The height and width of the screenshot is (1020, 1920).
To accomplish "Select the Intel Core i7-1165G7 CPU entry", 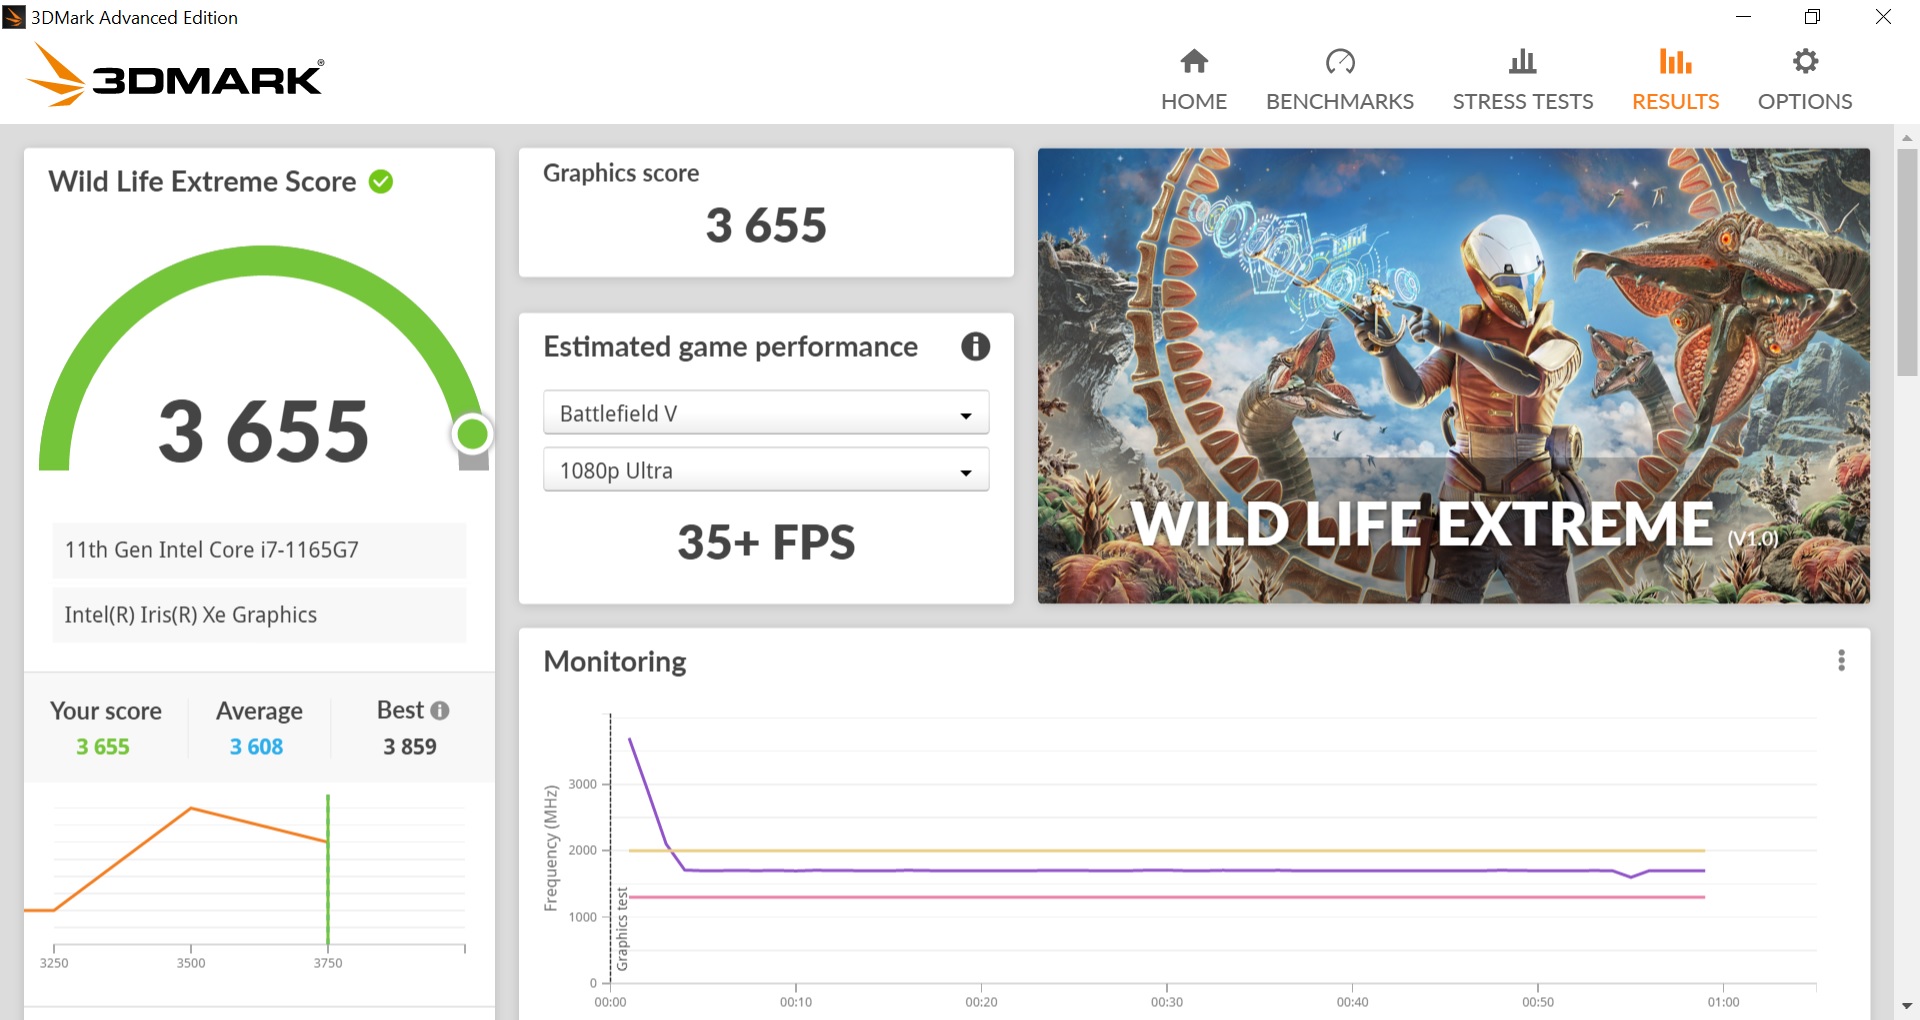I will click(x=259, y=550).
